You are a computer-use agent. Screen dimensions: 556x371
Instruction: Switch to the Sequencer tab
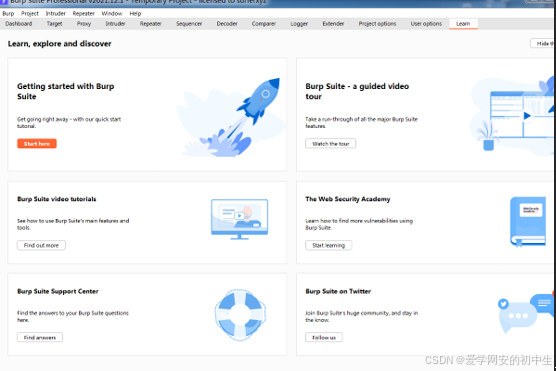(189, 24)
